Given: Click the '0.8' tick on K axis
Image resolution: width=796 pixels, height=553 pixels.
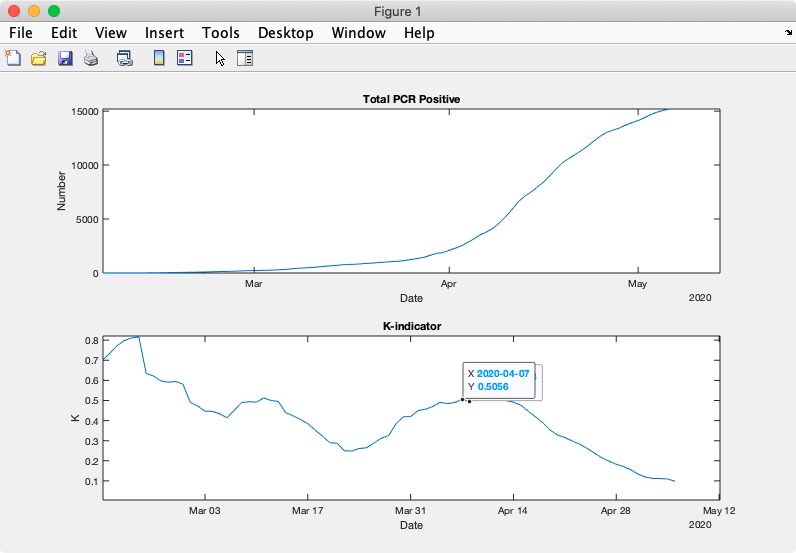Looking at the screenshot, I should pyautogui.click(x=92, y=340).
